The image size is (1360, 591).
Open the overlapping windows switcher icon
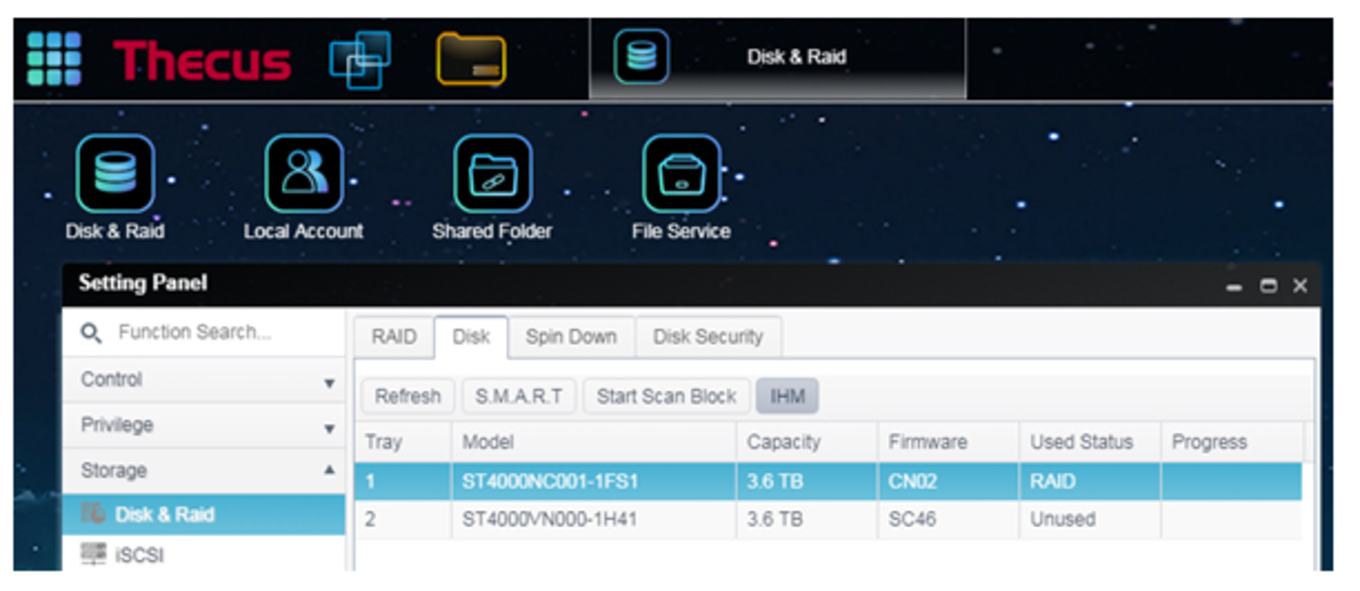[x=360, y=59]
